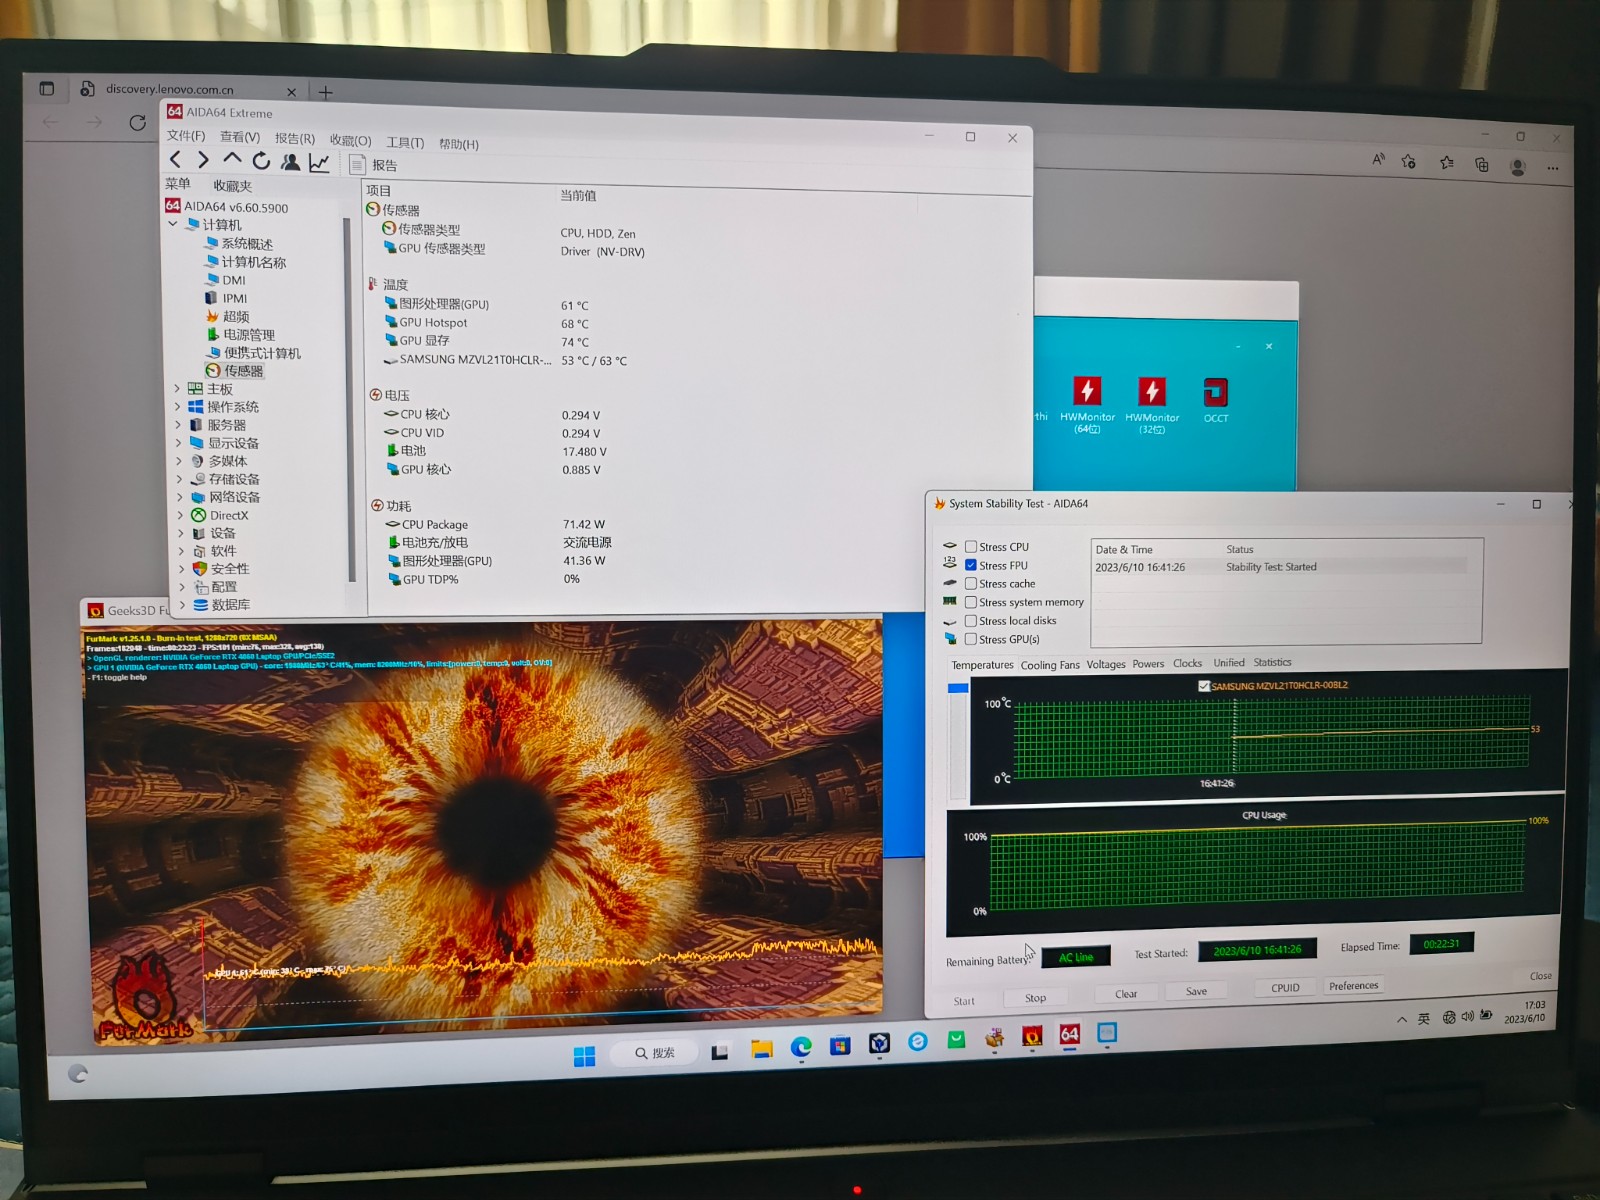Switch to 收藏夹 favorites tab

point(232,185)
